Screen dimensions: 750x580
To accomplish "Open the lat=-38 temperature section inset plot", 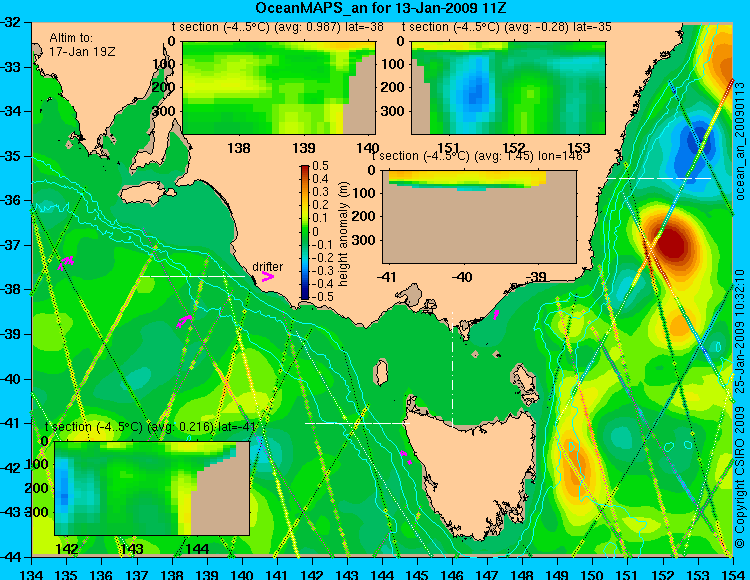I will [x=279, y=88].
